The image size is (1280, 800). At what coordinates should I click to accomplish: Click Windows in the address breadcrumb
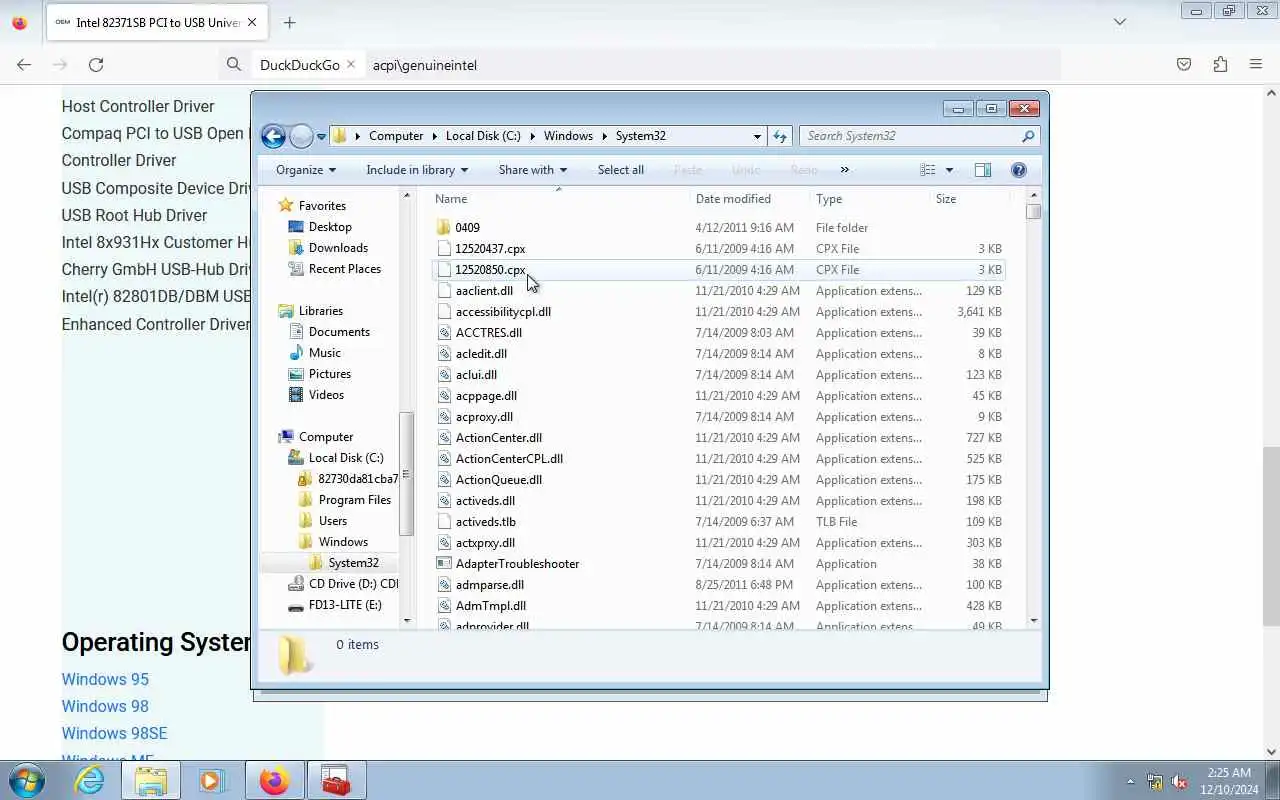coord(568,136)
